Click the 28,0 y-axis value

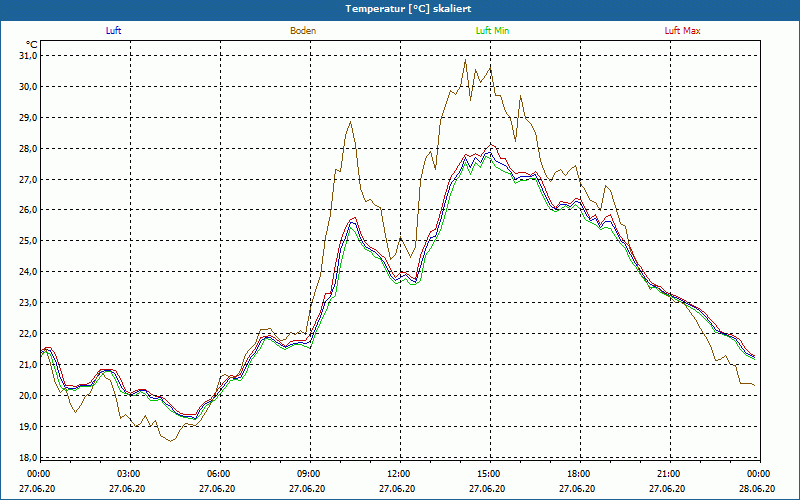tap(29, 148)
